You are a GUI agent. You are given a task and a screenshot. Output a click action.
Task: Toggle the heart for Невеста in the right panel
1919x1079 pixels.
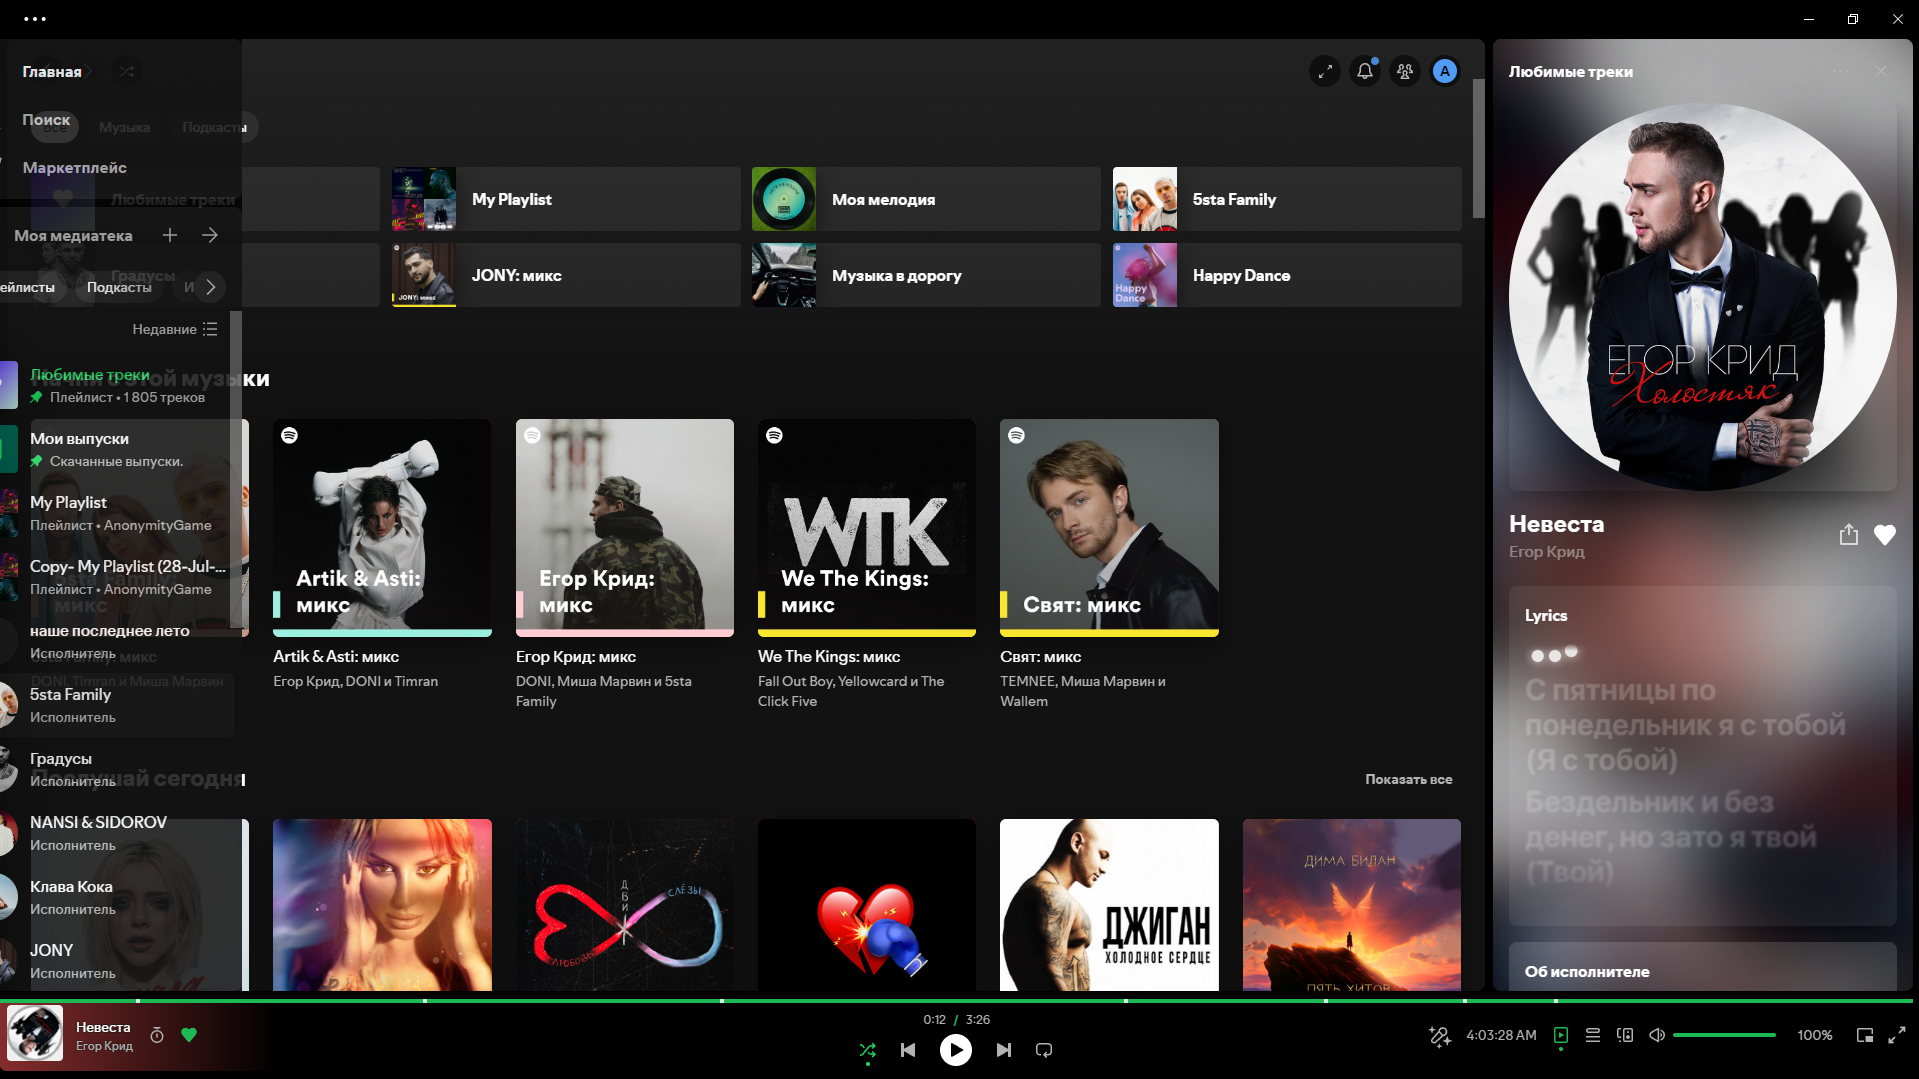point(1885,535)
